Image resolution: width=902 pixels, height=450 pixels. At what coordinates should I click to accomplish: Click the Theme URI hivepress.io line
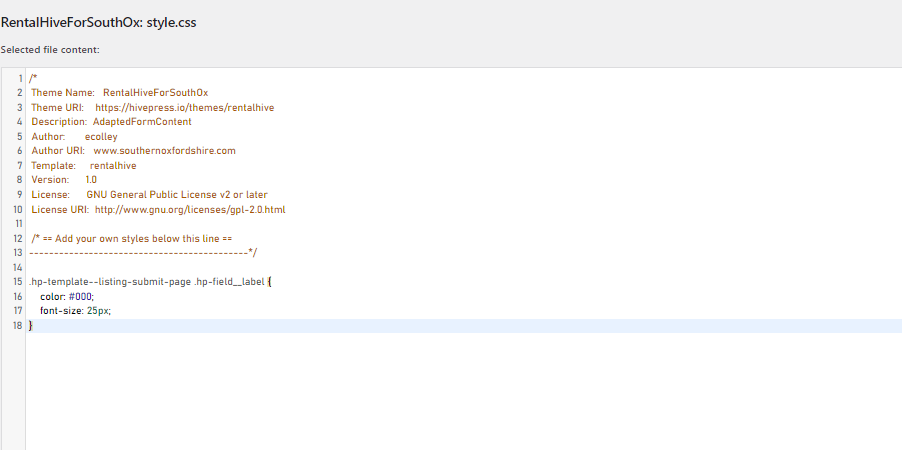point(152,108)
